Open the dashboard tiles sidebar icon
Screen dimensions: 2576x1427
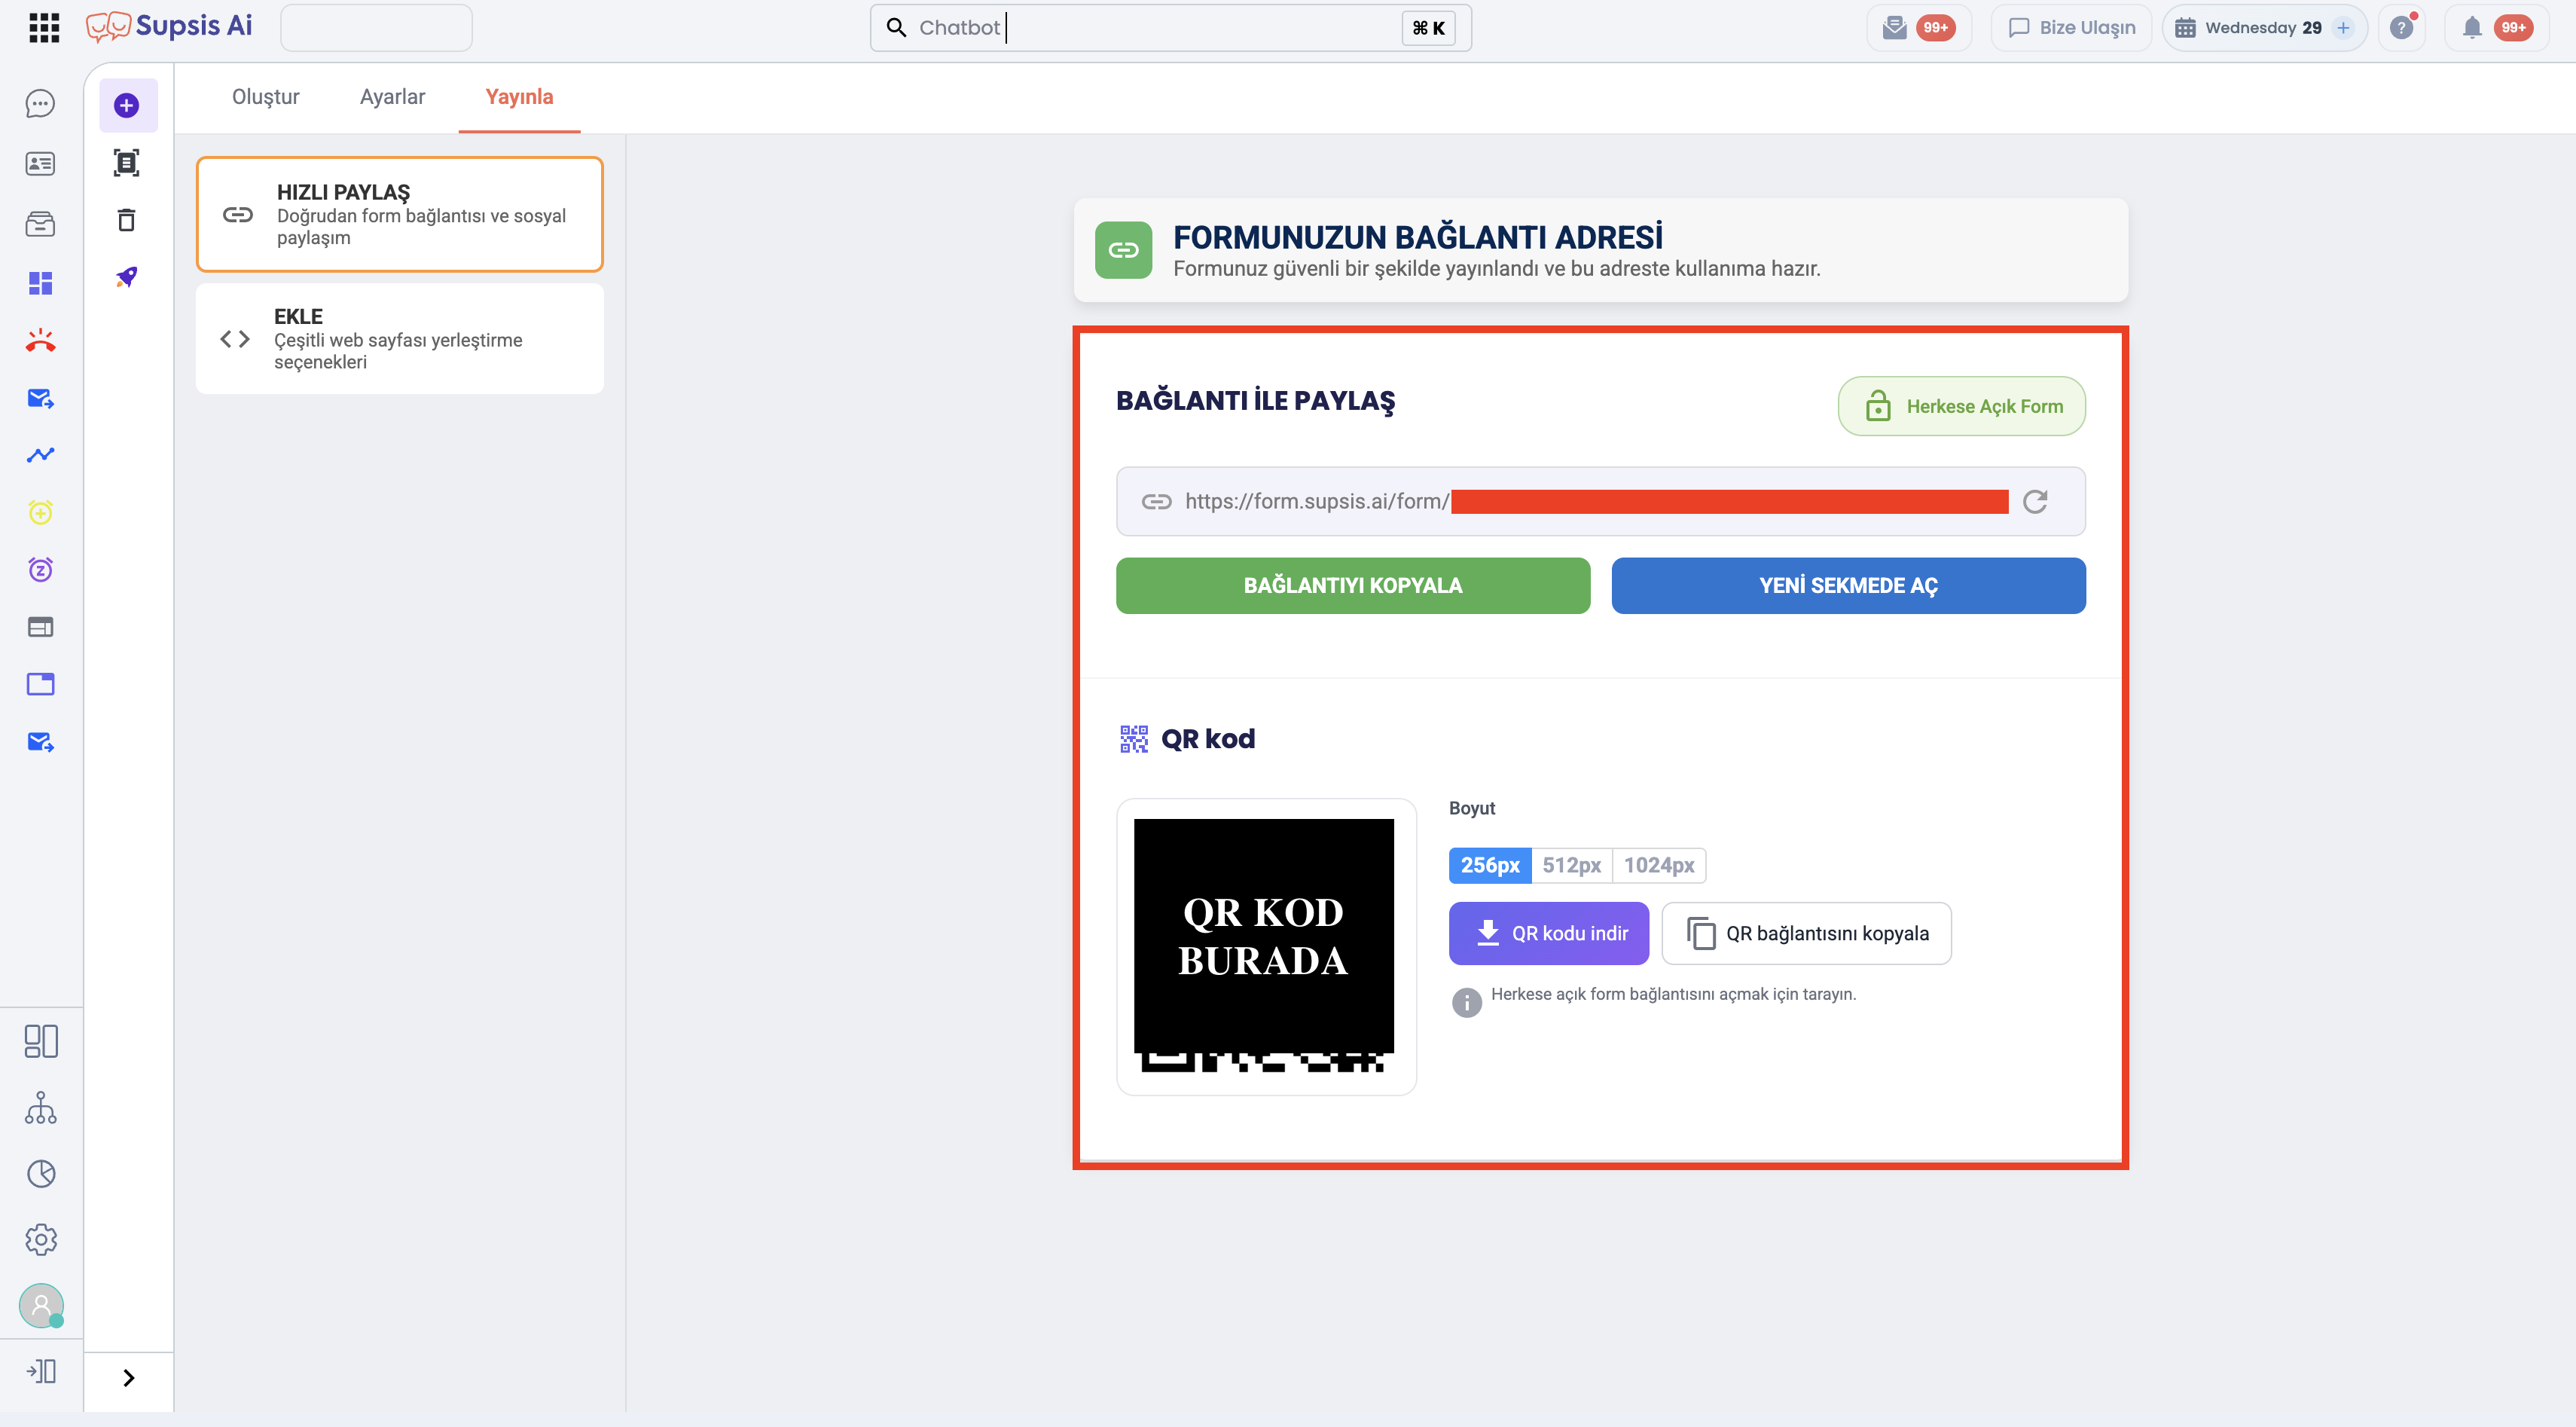40,283
